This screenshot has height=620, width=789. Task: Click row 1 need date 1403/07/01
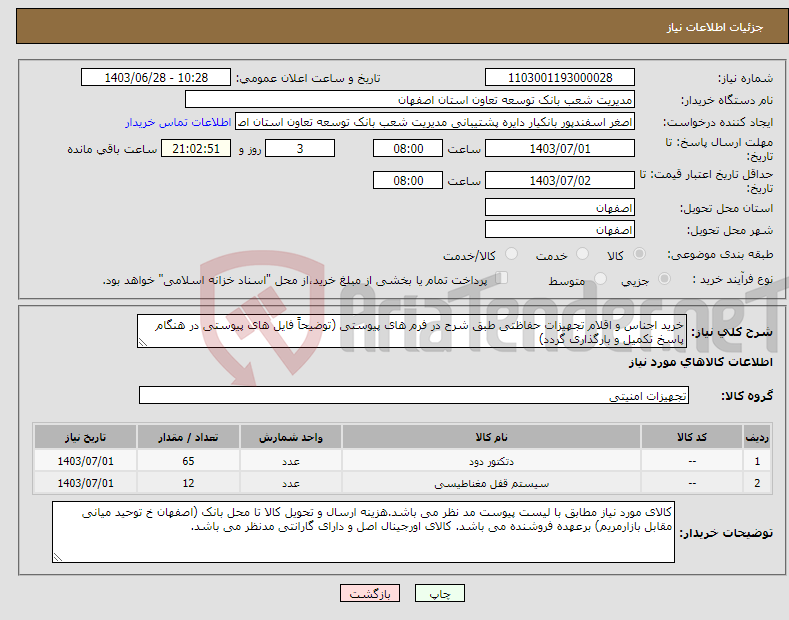coord(86,461)
